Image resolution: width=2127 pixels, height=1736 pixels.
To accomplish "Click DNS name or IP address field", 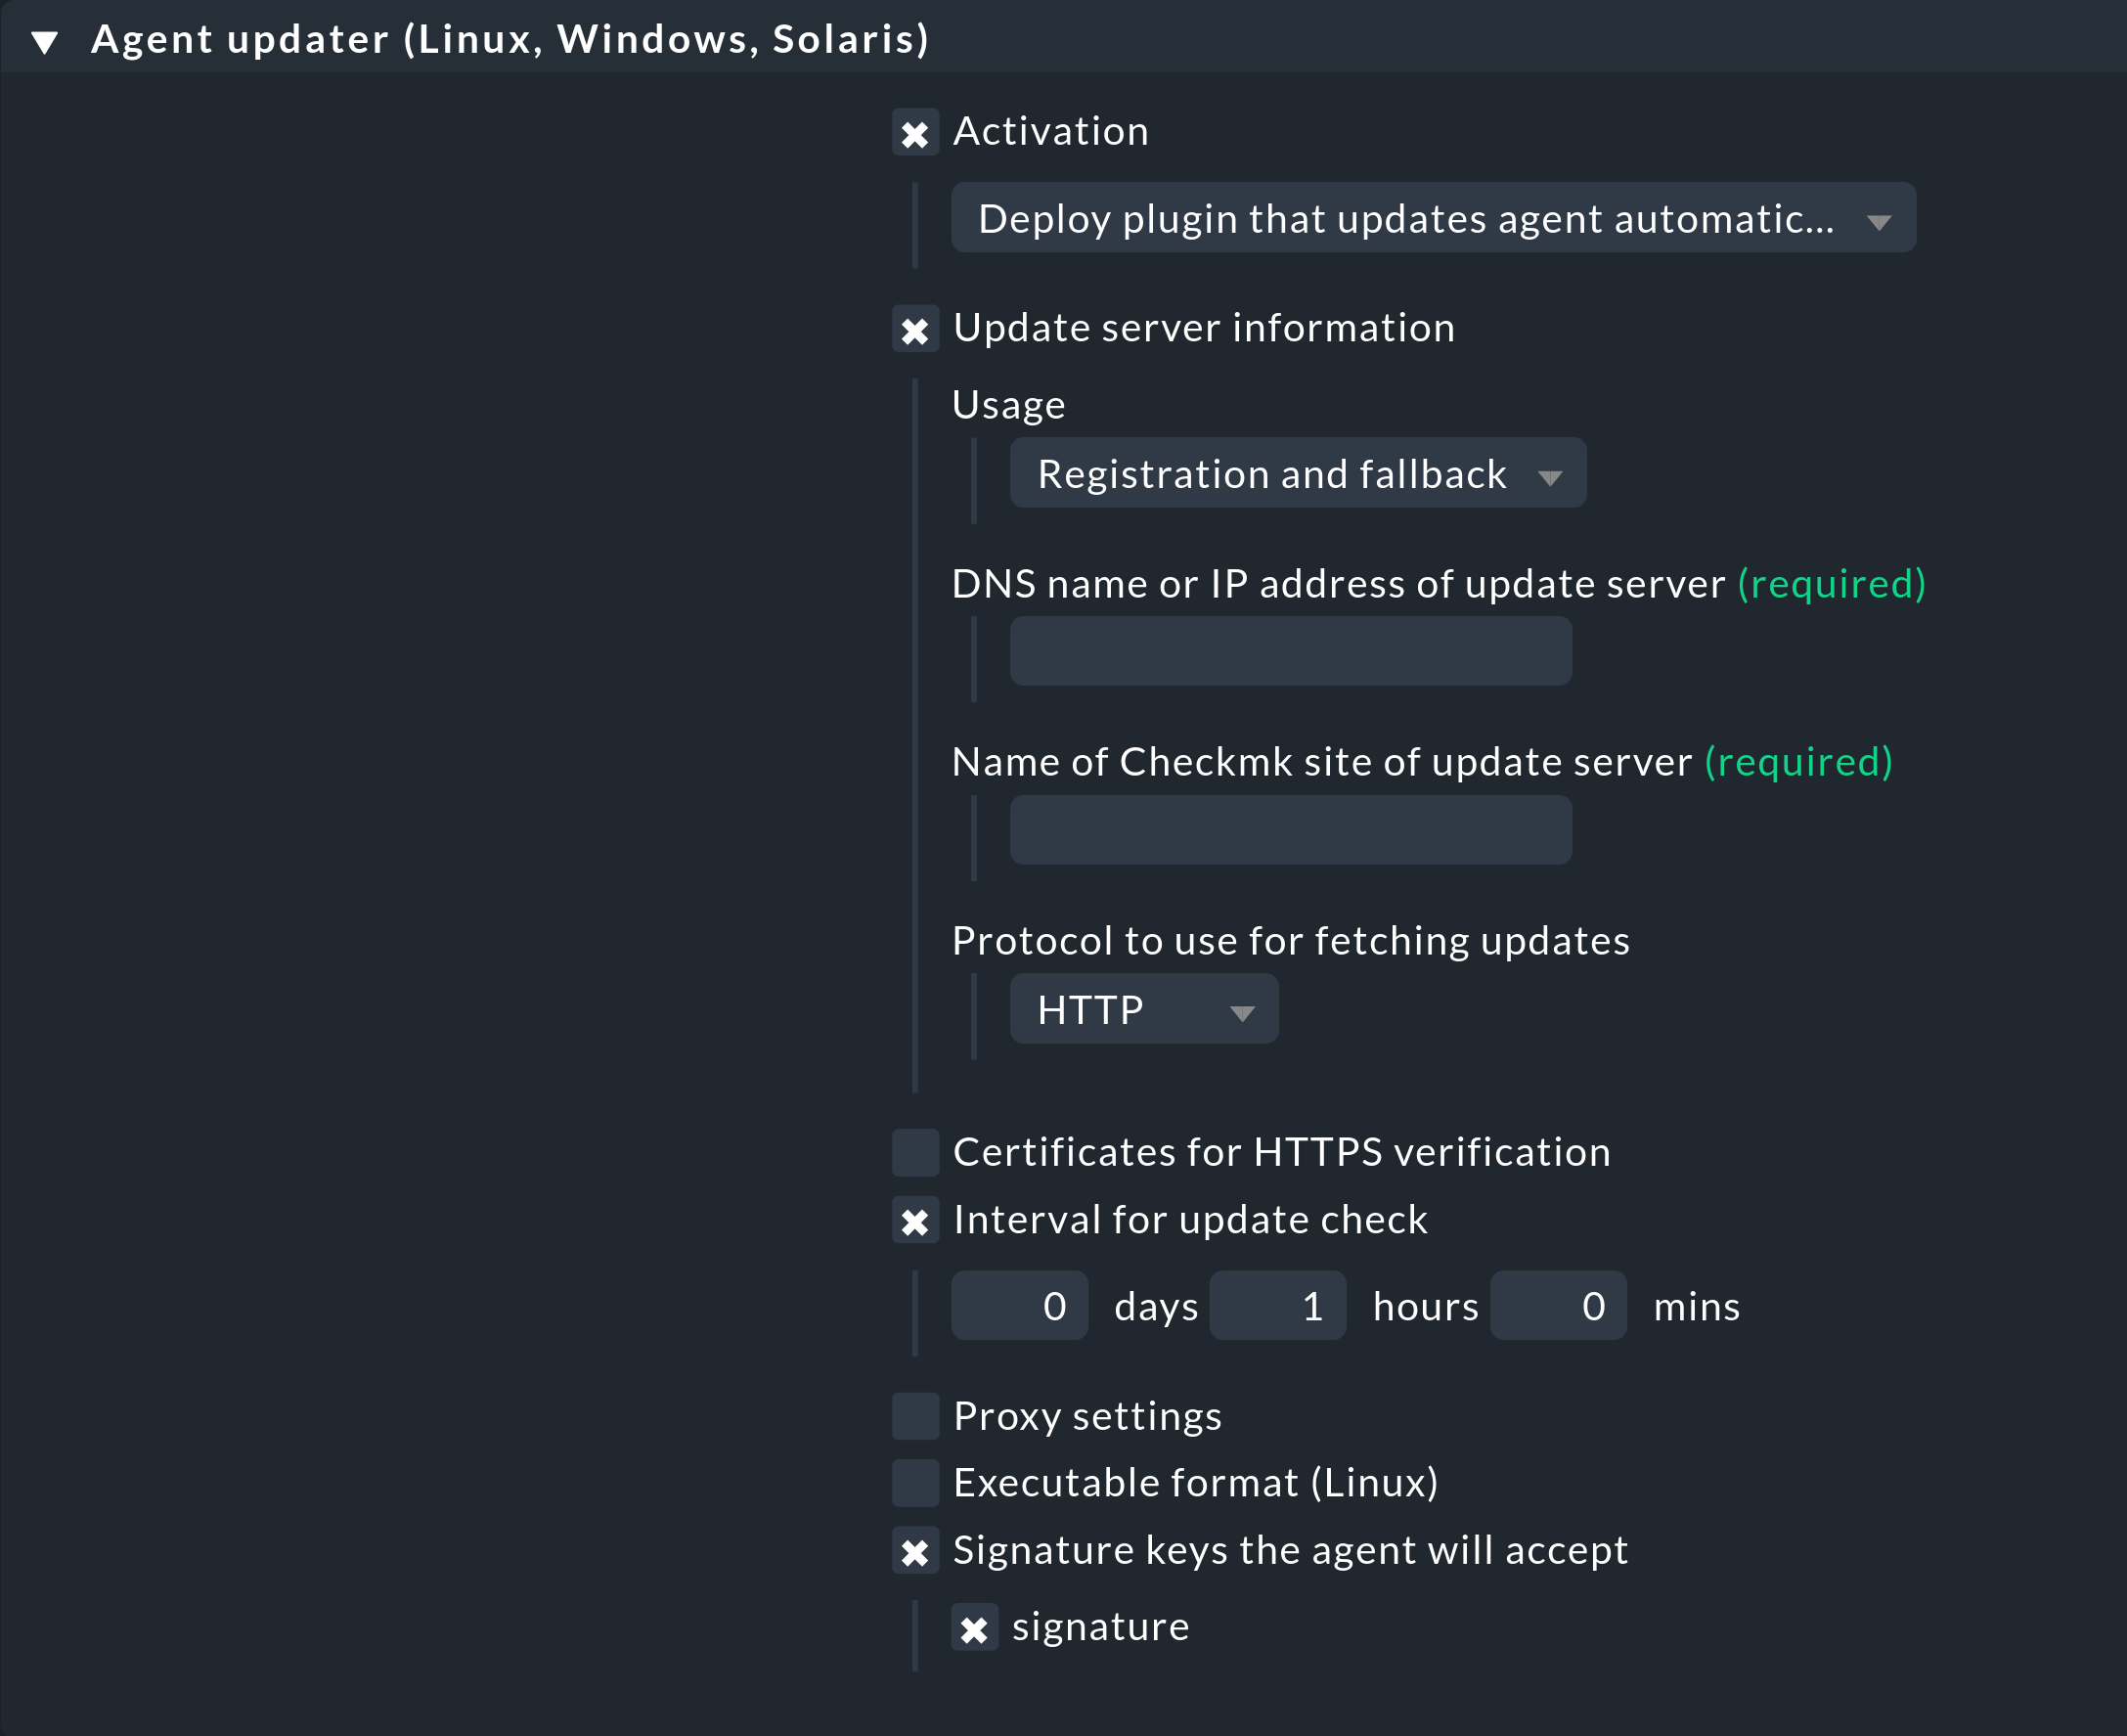I will coord(1290,651).
